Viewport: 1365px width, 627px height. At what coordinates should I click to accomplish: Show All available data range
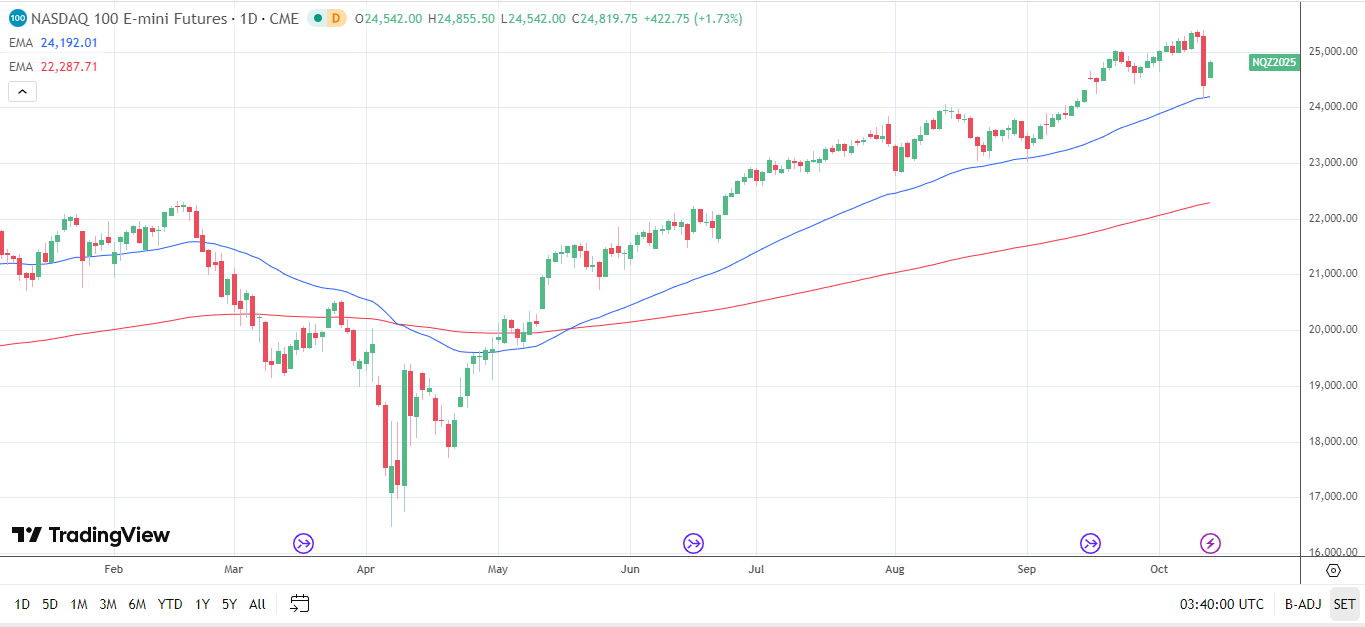(257, 604)
